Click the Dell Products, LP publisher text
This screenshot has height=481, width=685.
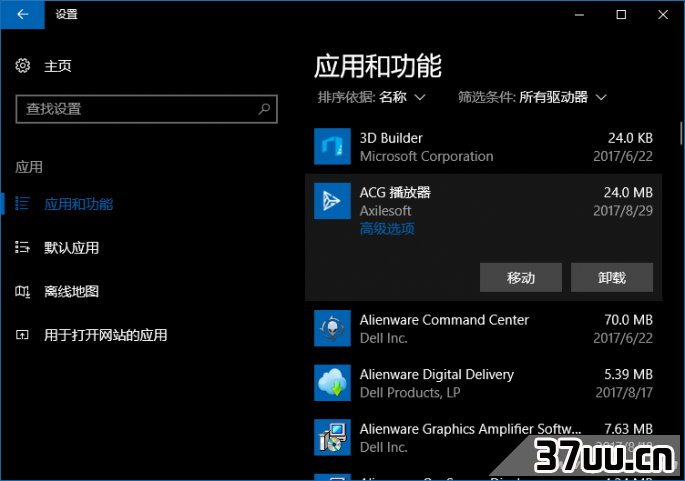tap(410, 393)
